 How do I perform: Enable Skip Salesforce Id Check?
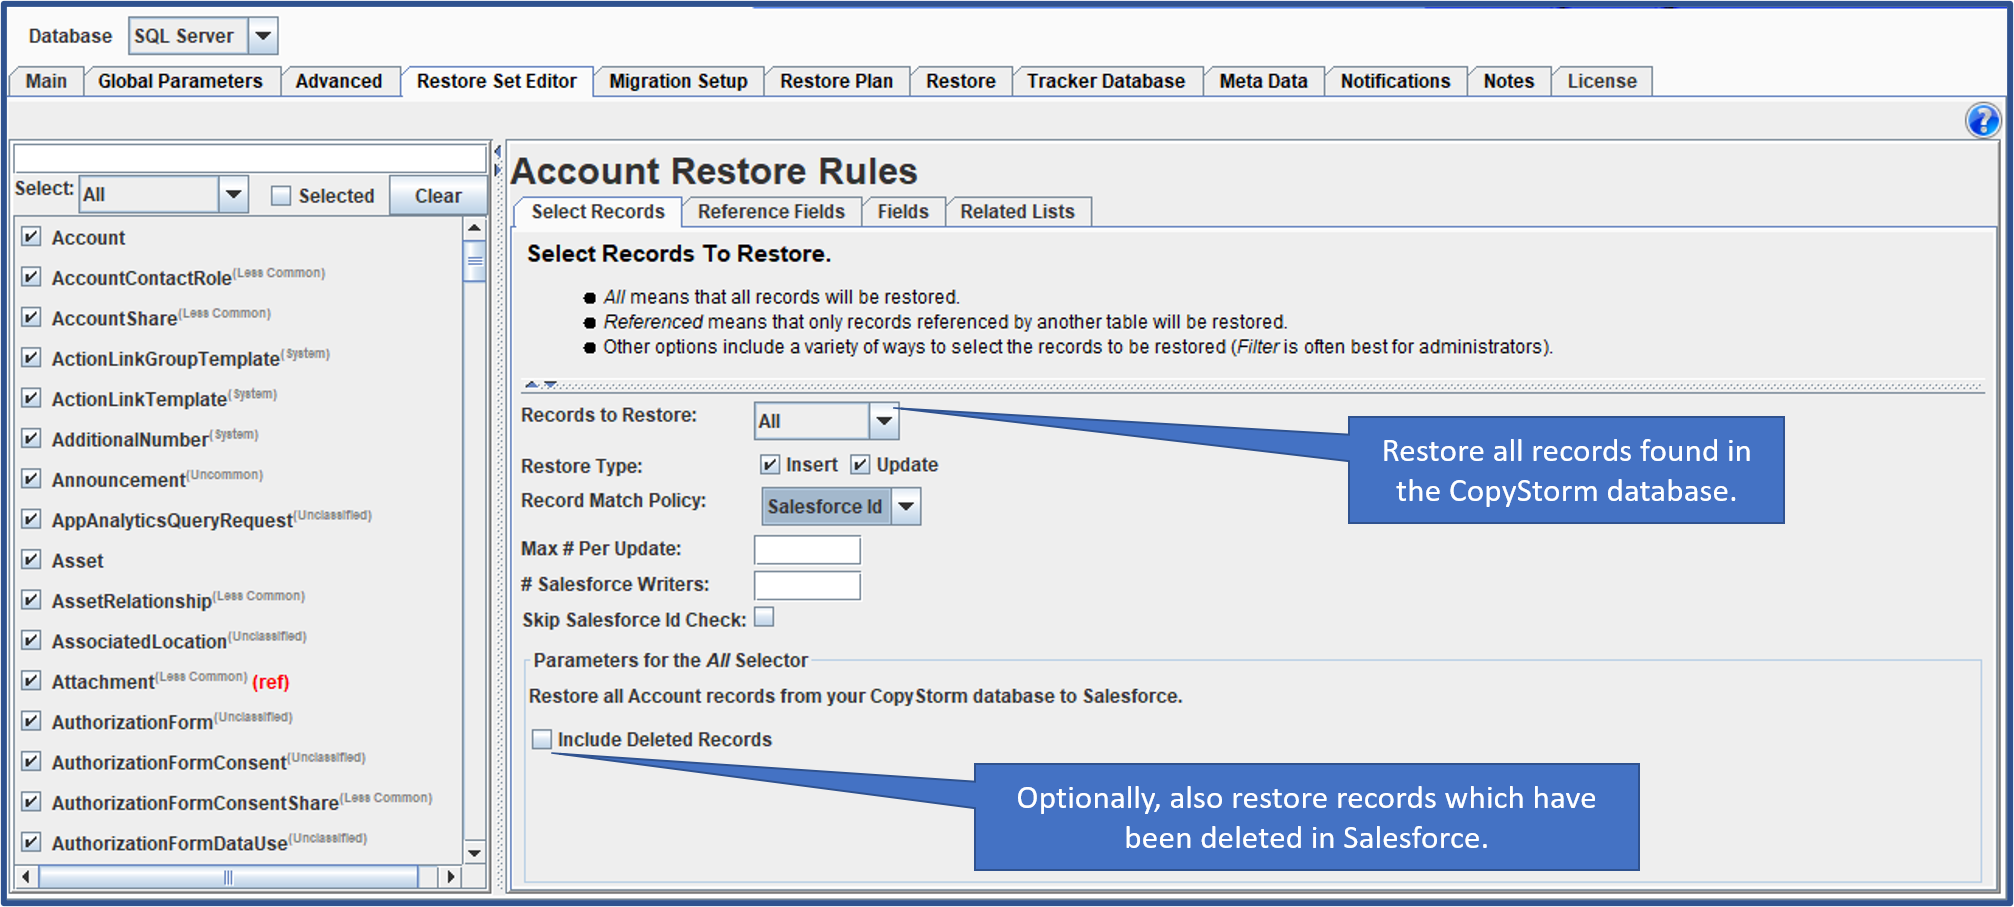764,618
